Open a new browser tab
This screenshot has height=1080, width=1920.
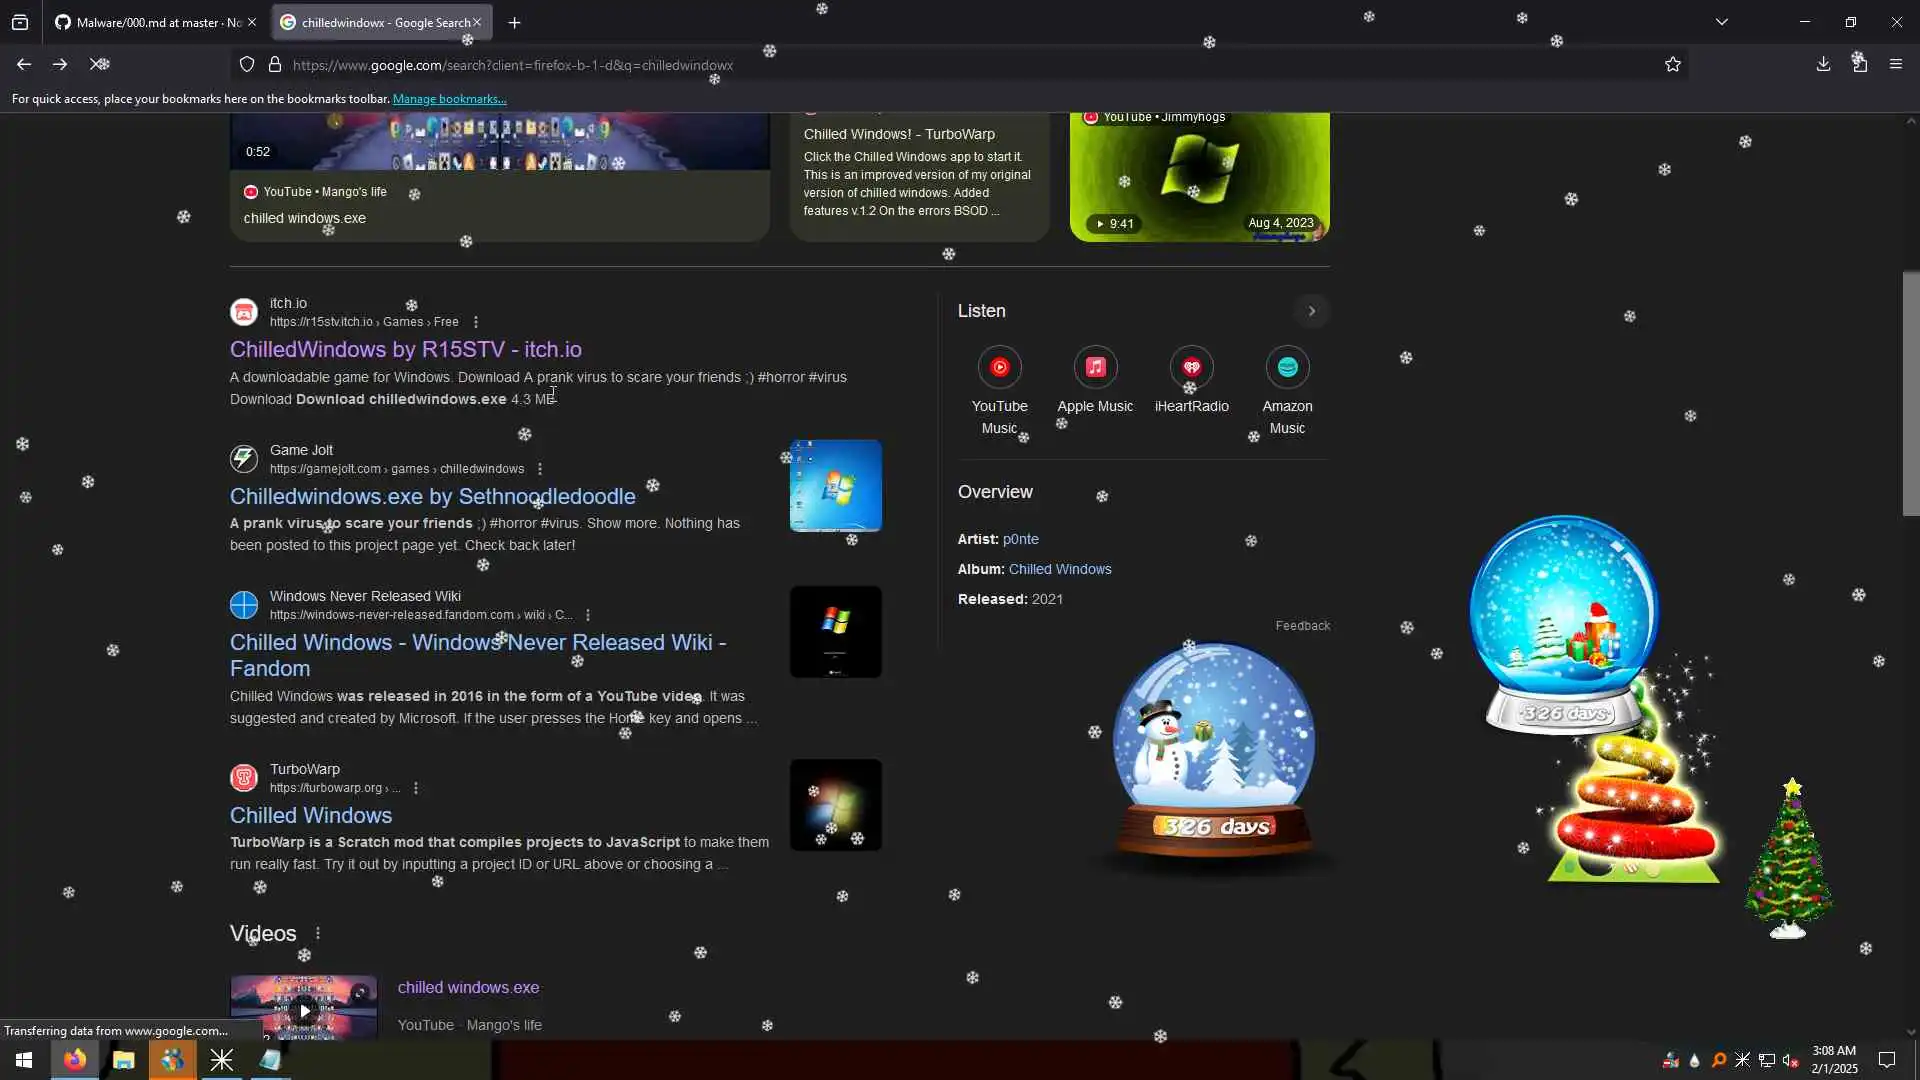pos(514,22)
